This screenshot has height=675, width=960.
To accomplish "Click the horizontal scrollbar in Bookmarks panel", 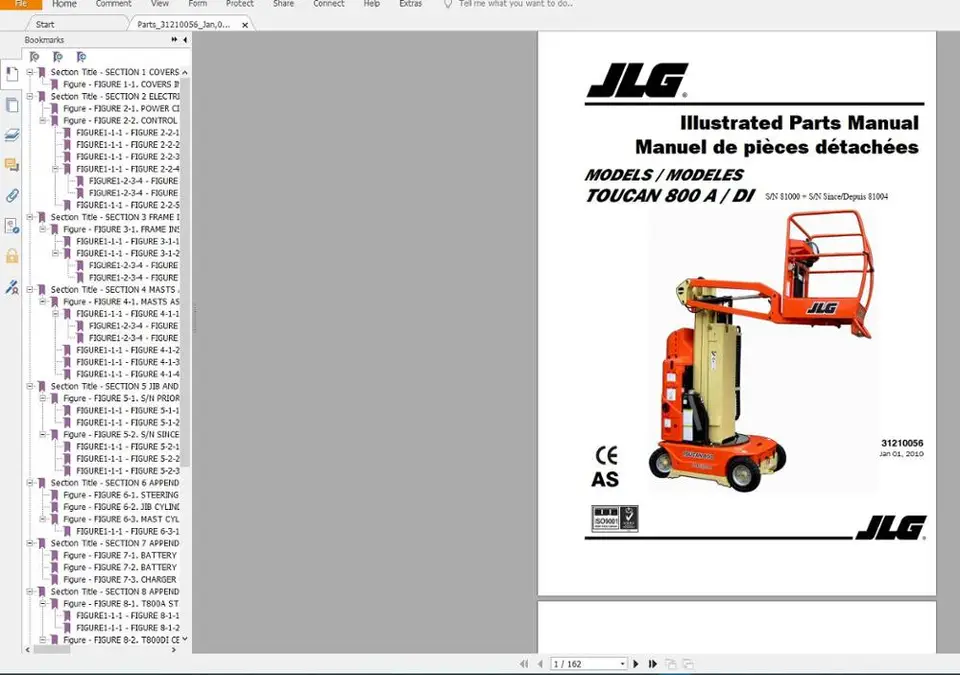I will pyautogui.click(x=101, y=650).
